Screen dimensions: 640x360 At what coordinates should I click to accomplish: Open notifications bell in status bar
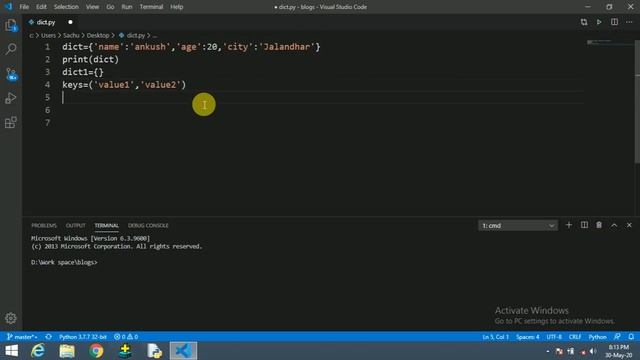tap(631, 337)
